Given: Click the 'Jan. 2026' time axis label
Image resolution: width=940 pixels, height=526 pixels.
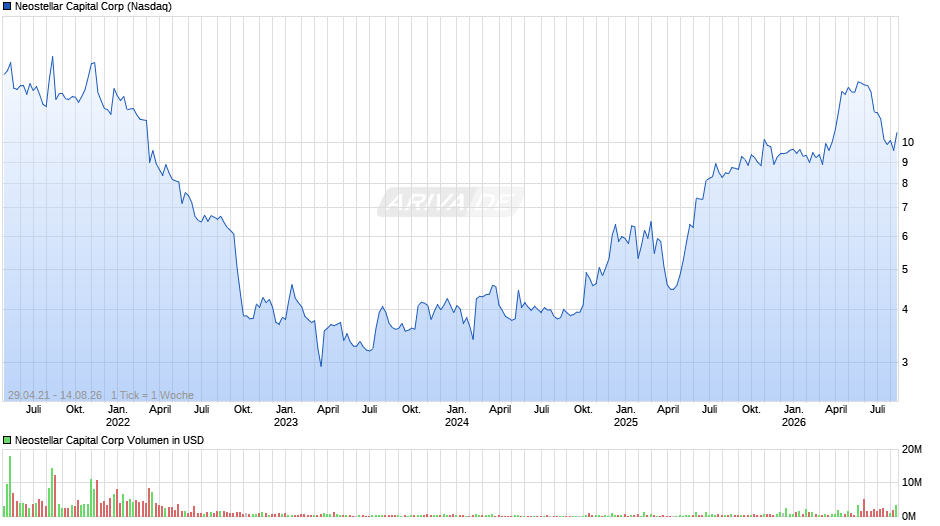Looking at the screenshot, I should coord(793,416).
